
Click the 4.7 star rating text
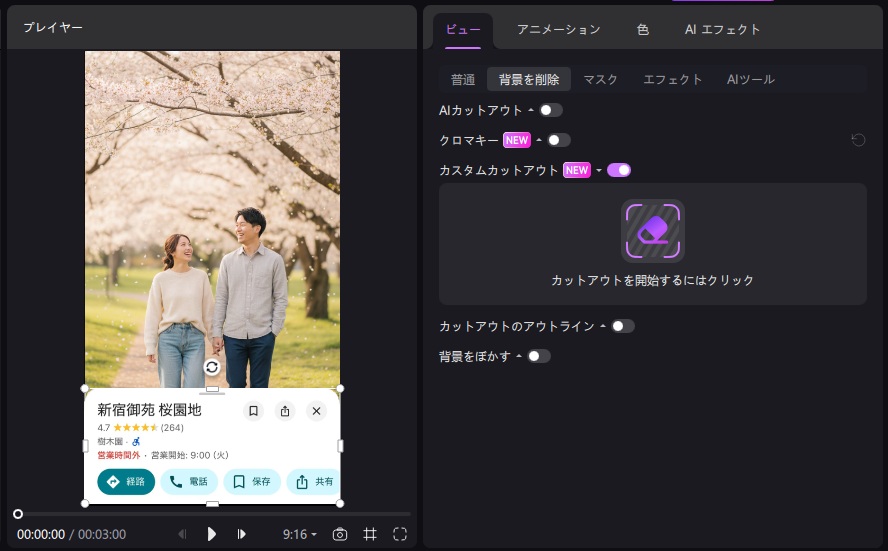(104, 428)
